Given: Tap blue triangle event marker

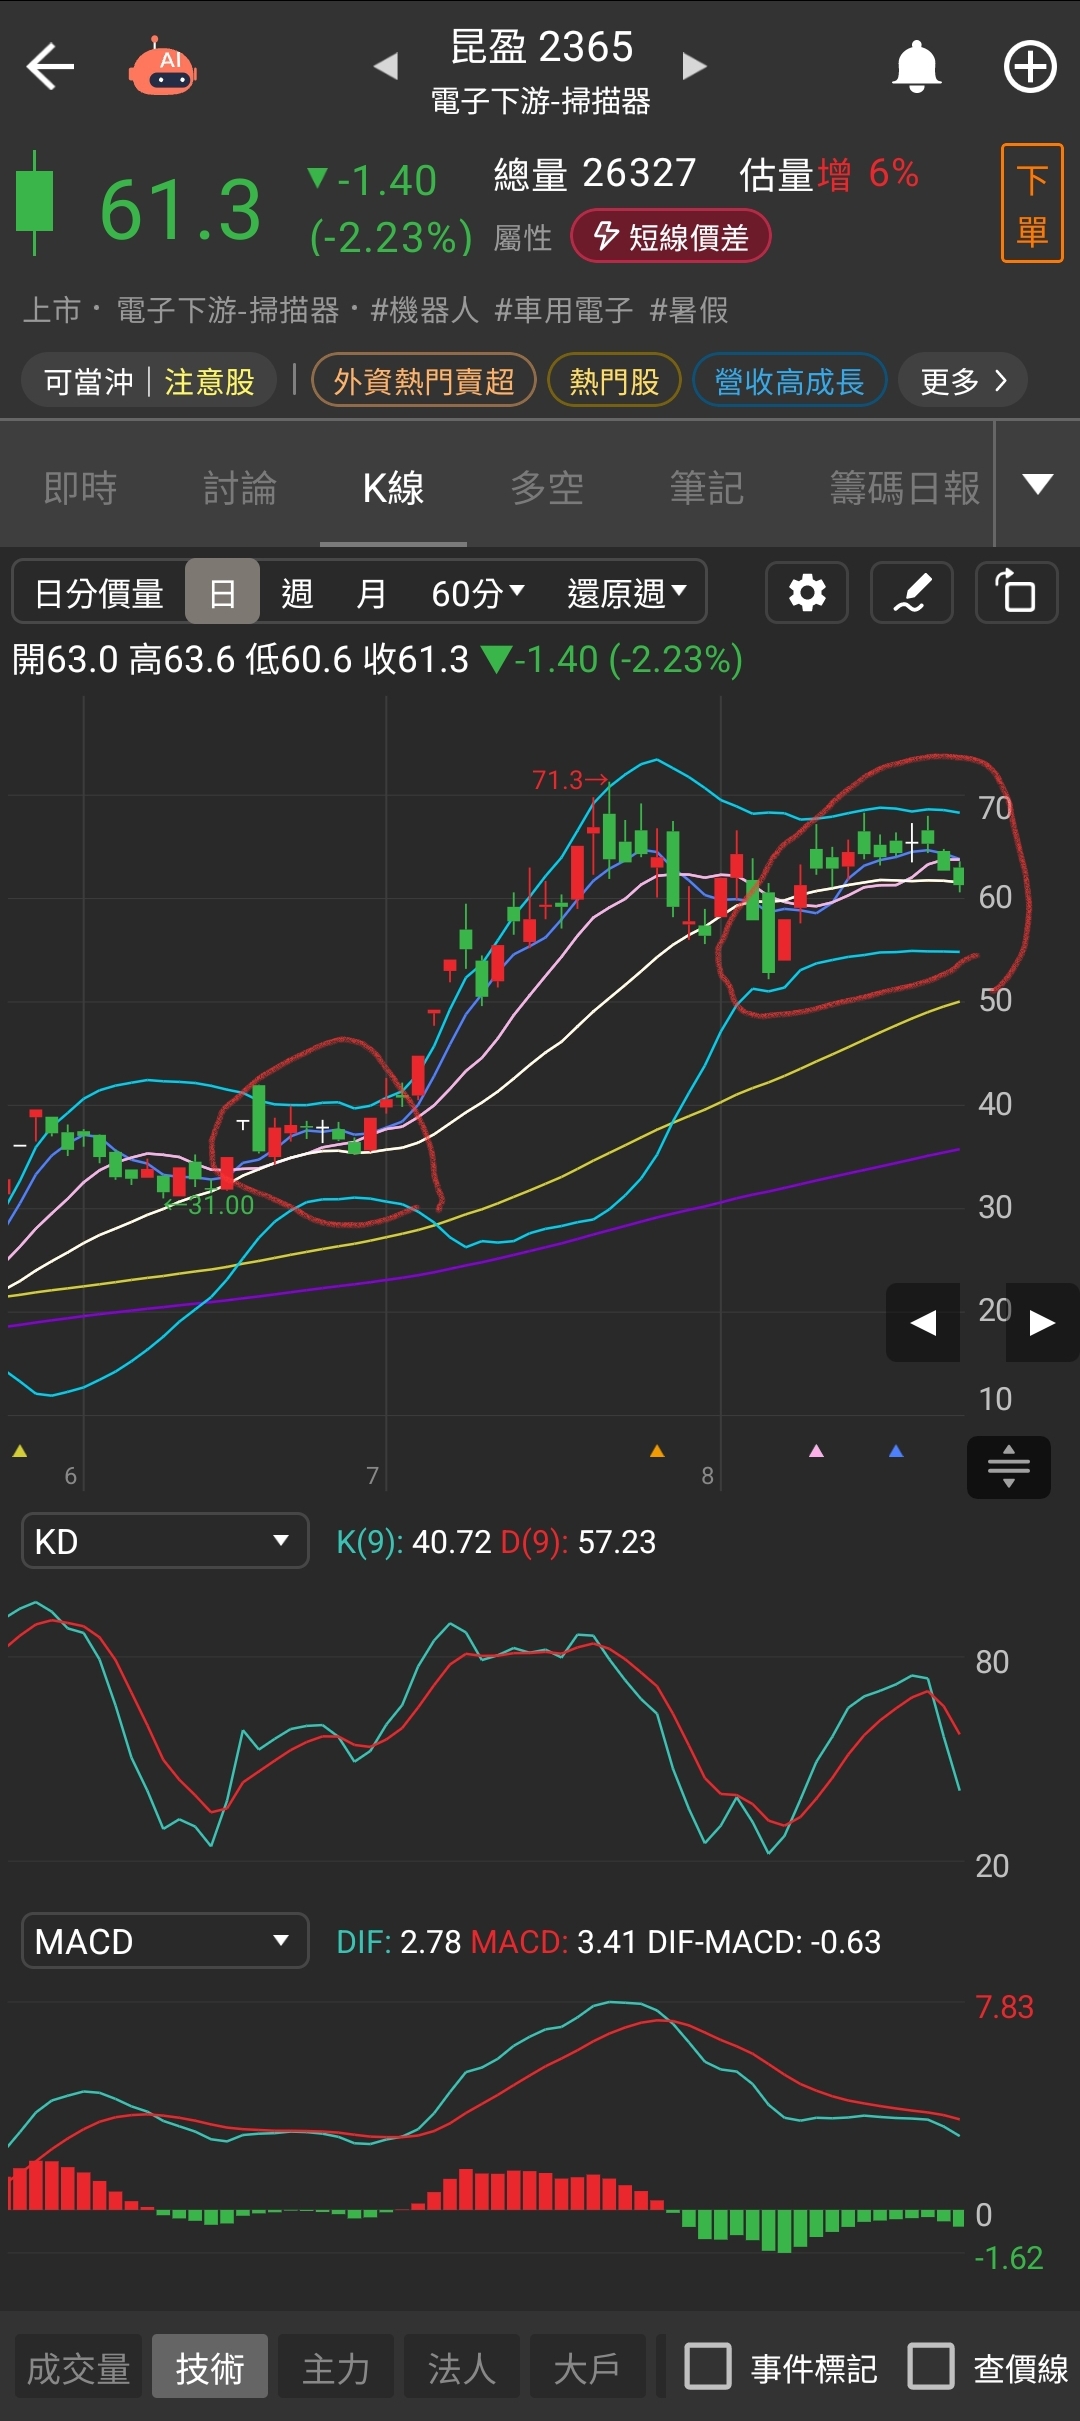Looking at the screenshot, I should tap(896, 1451).
